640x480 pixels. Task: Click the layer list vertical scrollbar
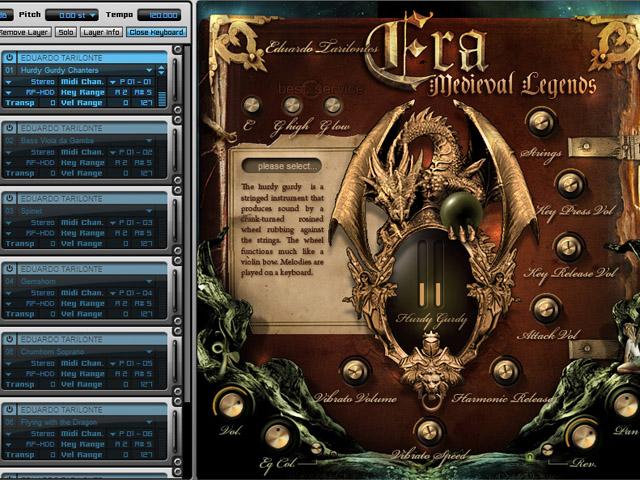pyautogui.click(x=187, y=224)
